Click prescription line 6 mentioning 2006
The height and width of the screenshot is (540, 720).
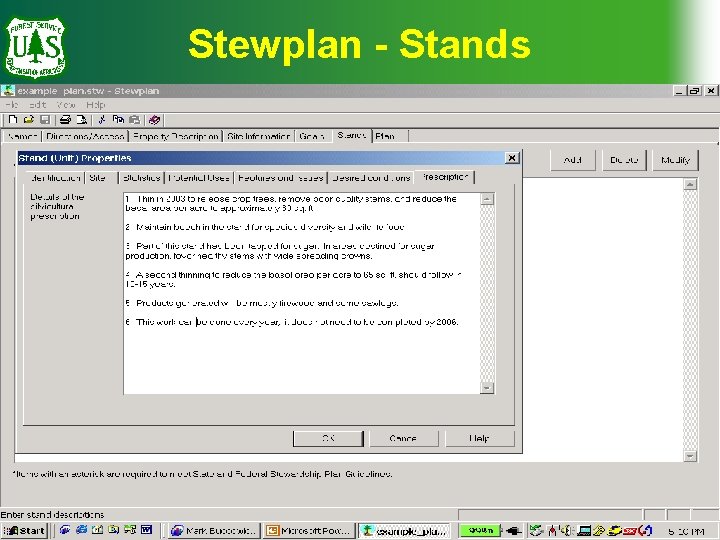click(292, 322)
